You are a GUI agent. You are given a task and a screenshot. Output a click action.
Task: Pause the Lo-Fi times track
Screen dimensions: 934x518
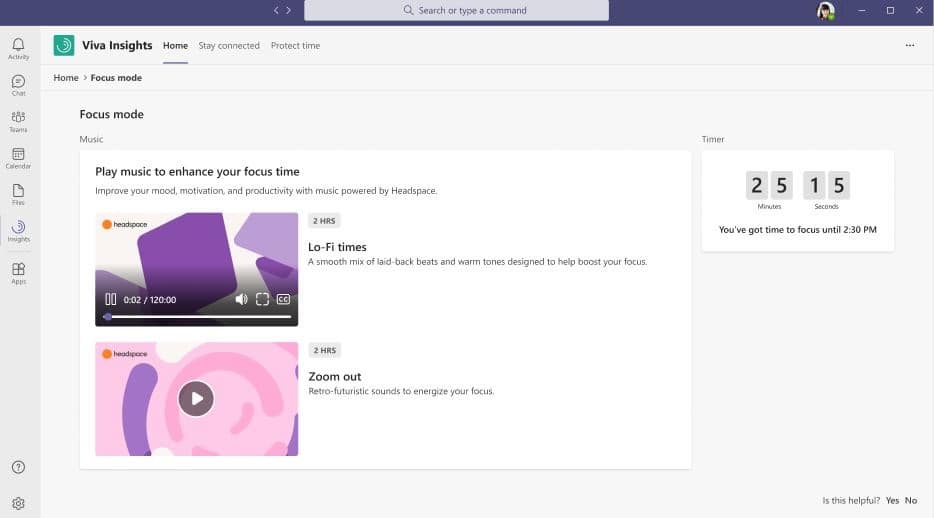[111, 299]
